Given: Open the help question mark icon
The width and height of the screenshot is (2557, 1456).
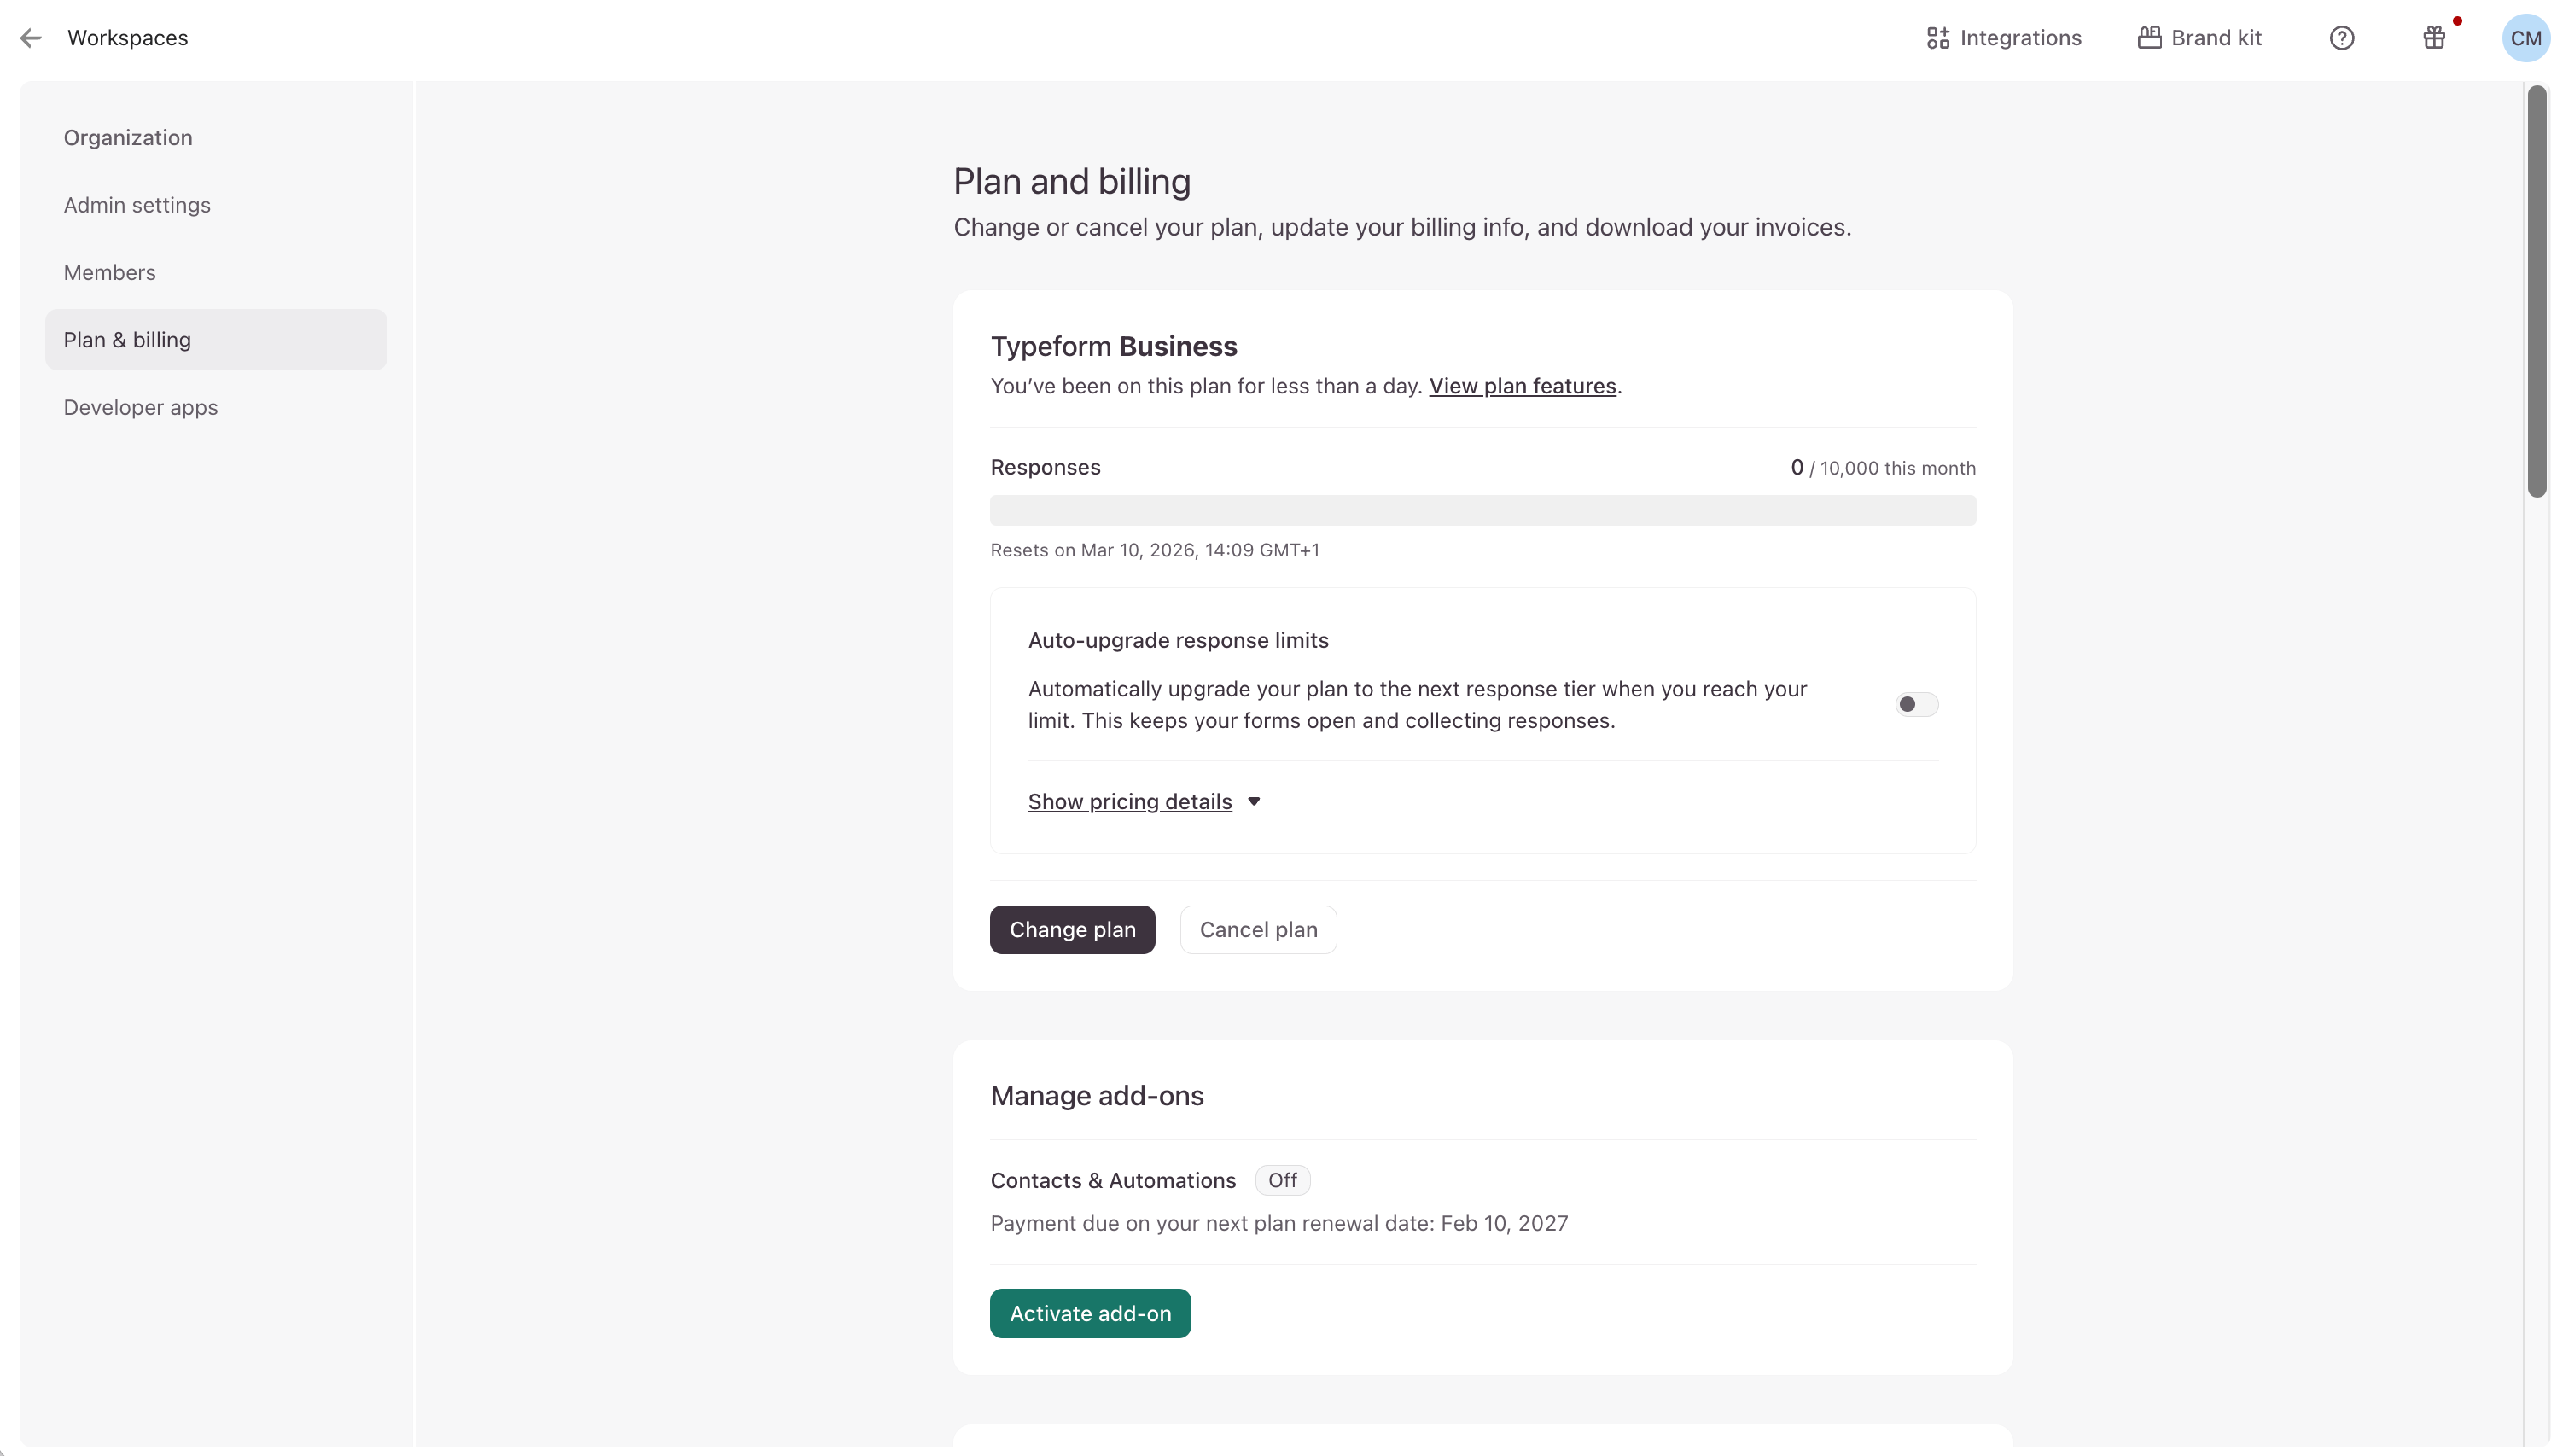Looking at the screenshot, I should (x=2341, y=38).
